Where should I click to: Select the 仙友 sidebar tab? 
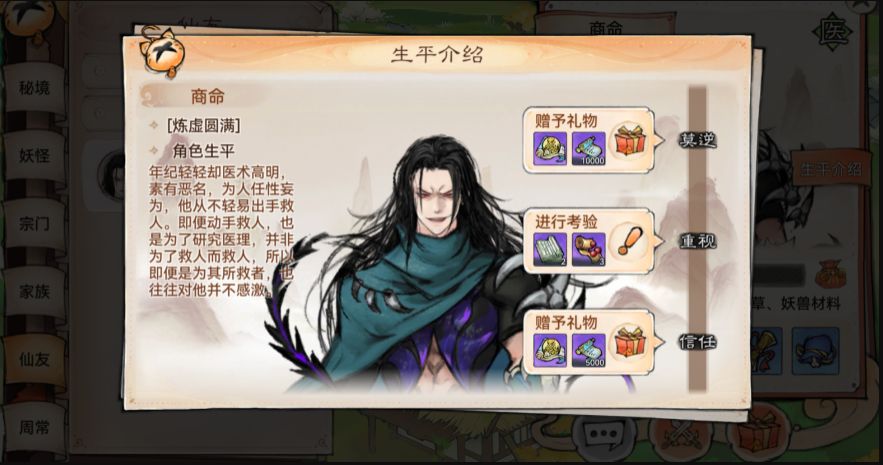pos(34,360)
